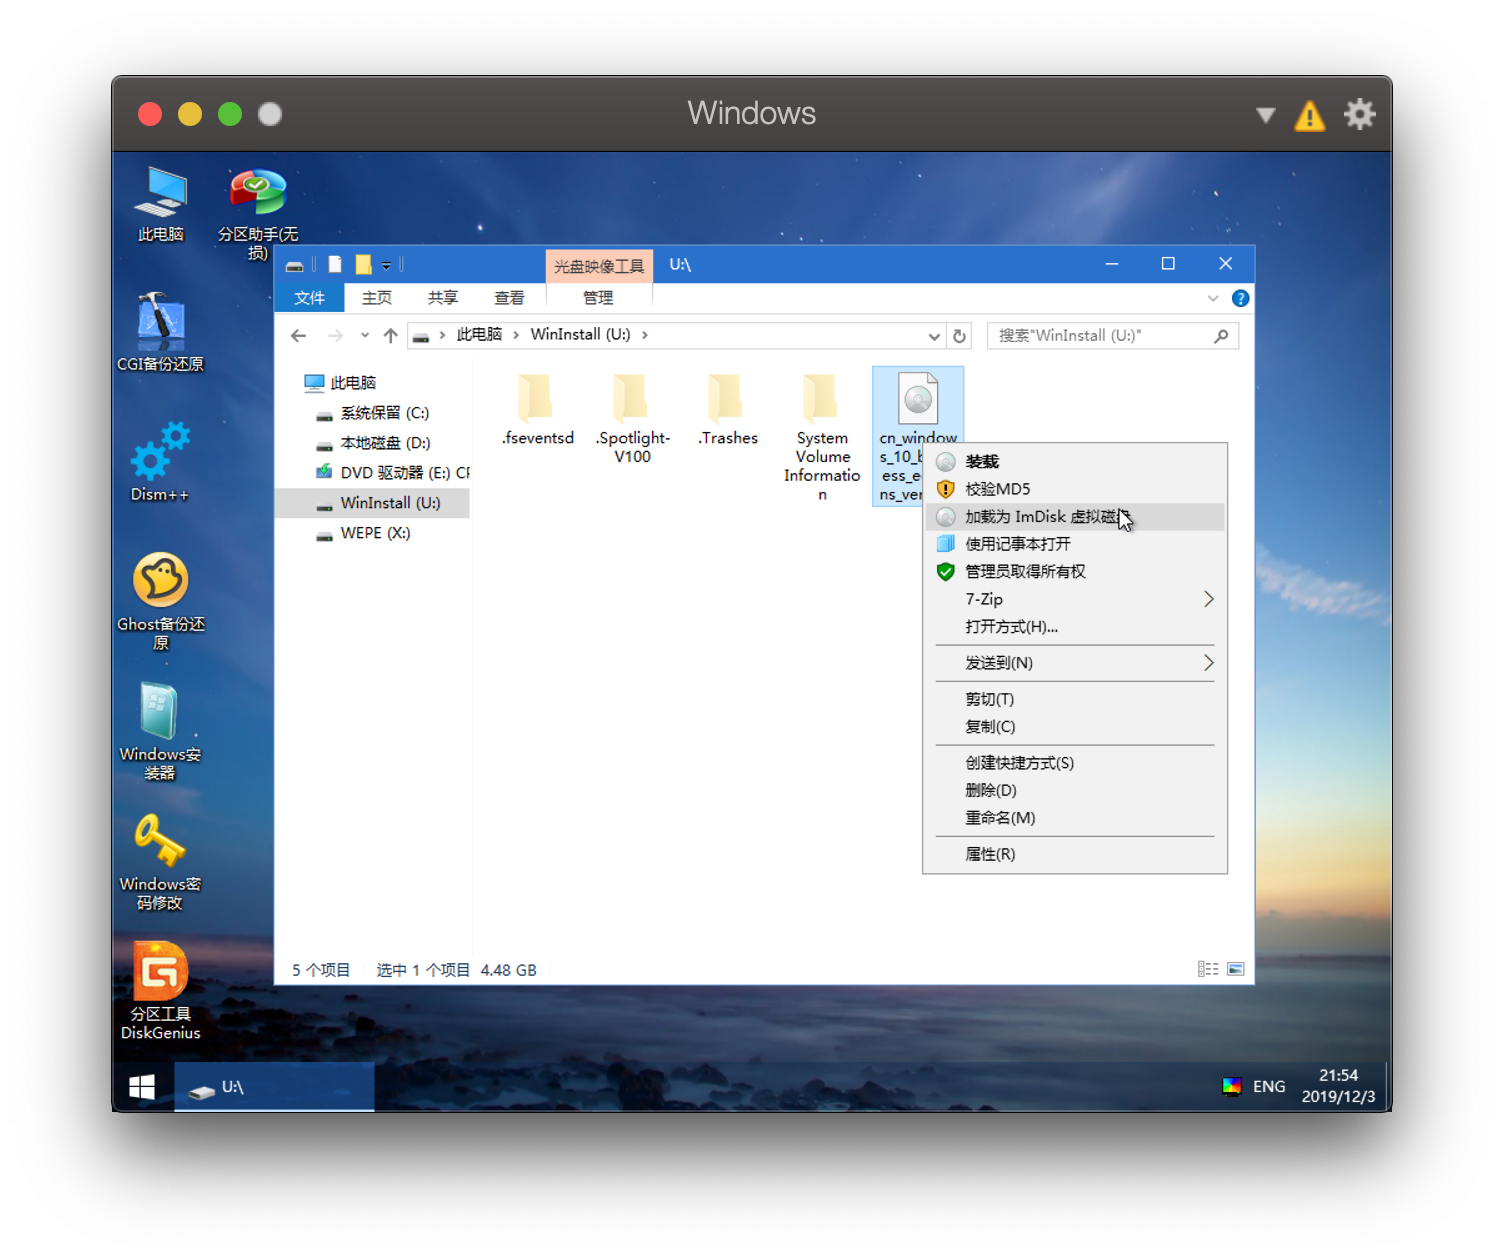Select the 校验MD5 context menu item

997,489
